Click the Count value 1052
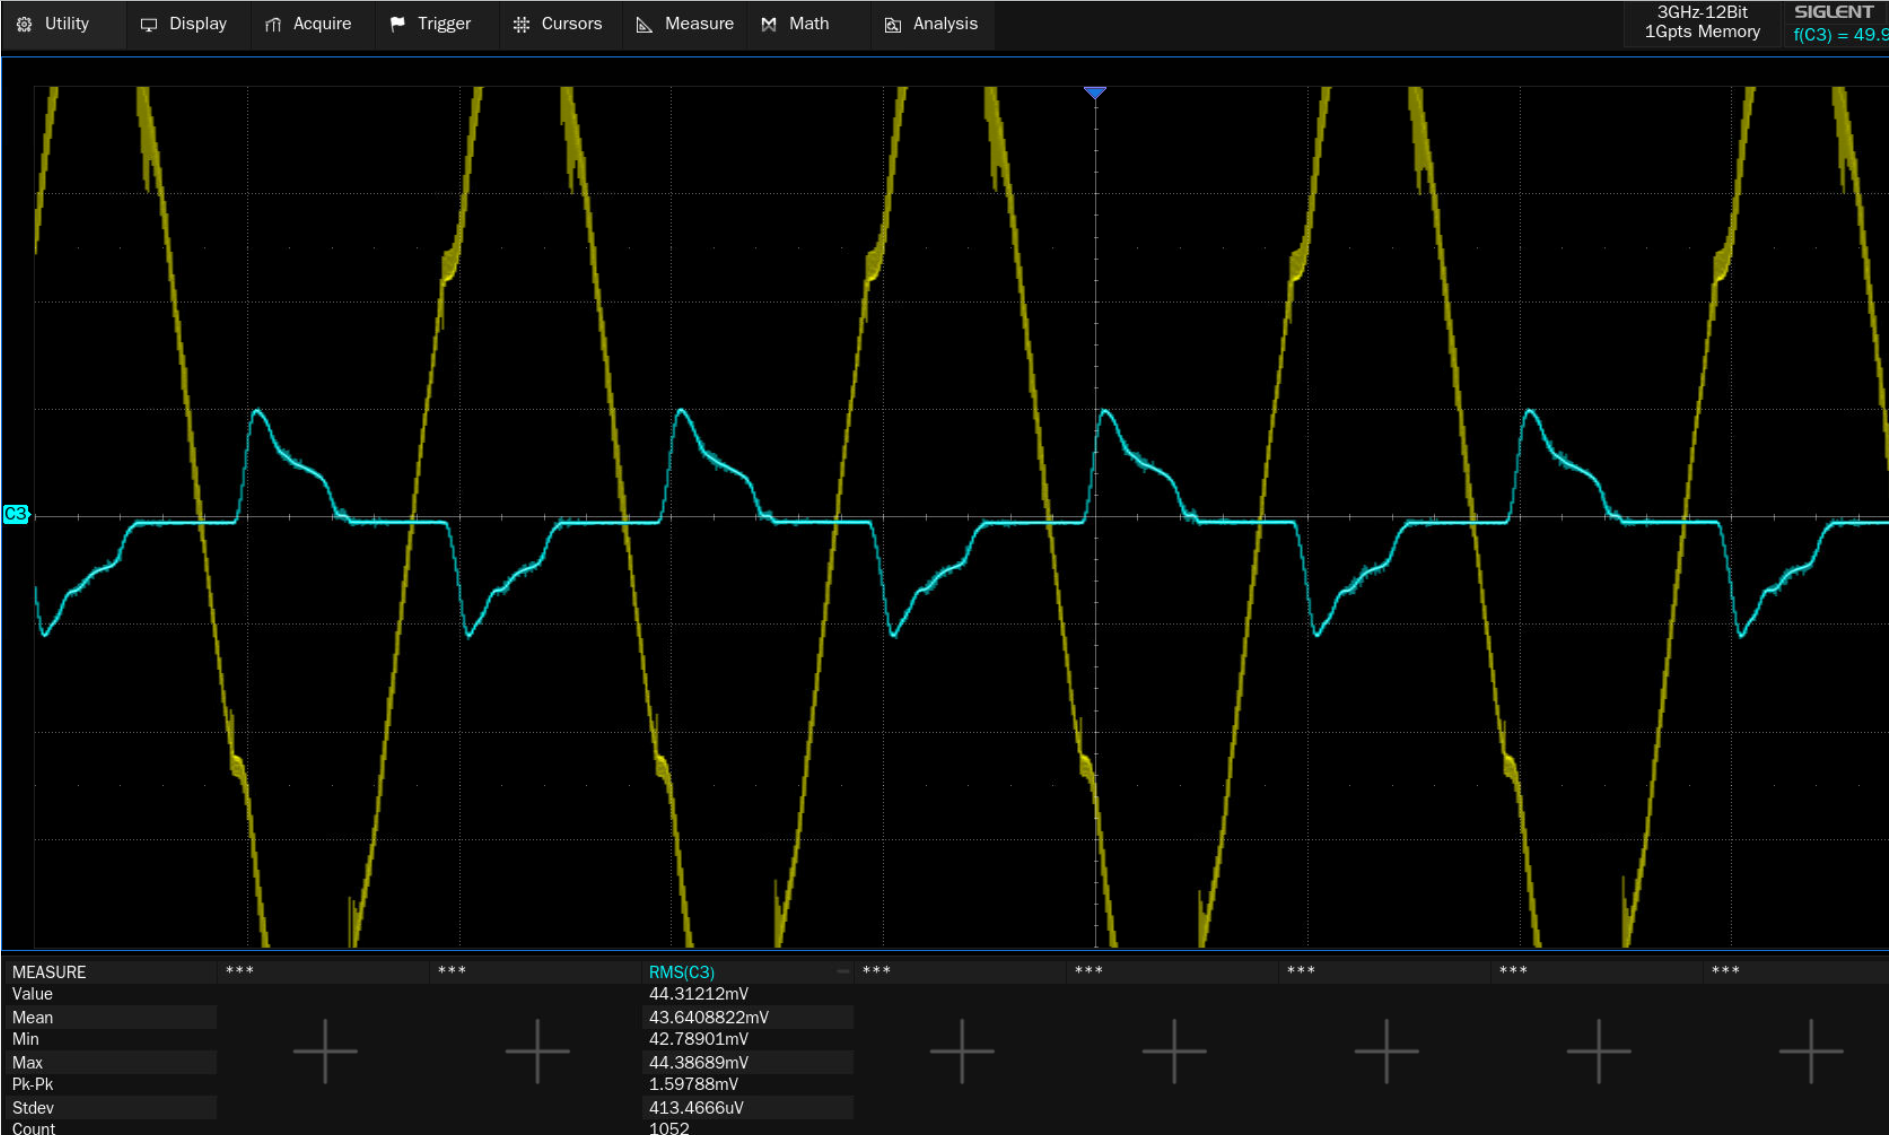 (669, 1128)
